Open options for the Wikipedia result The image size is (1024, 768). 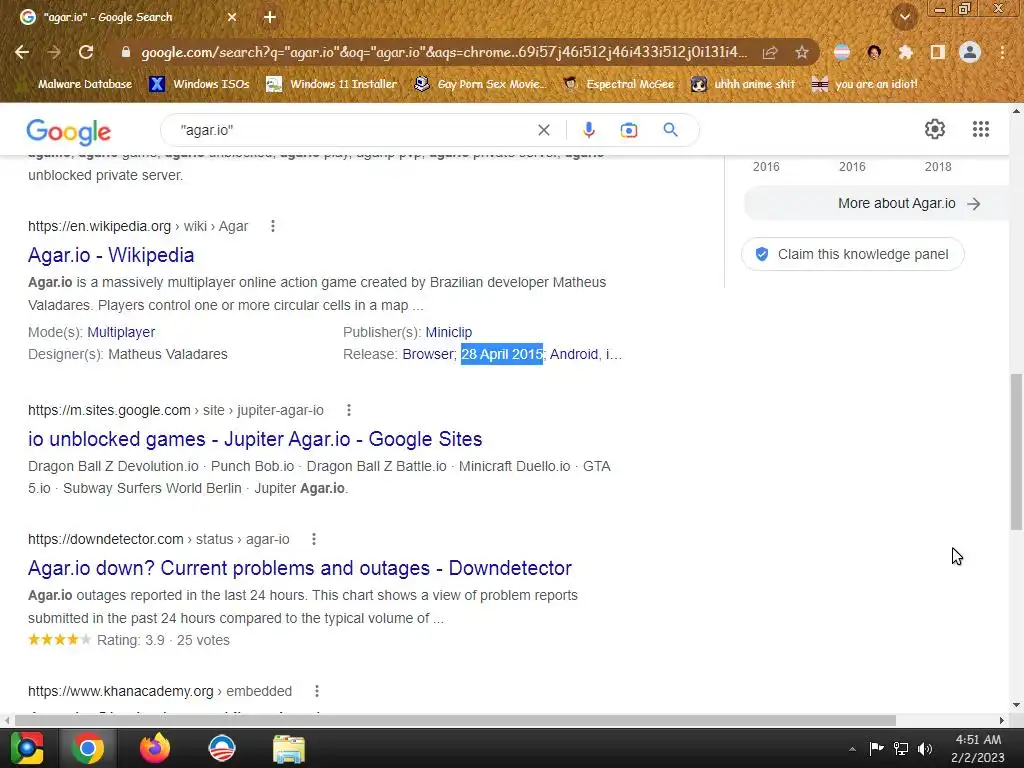(x=273, y=226)
